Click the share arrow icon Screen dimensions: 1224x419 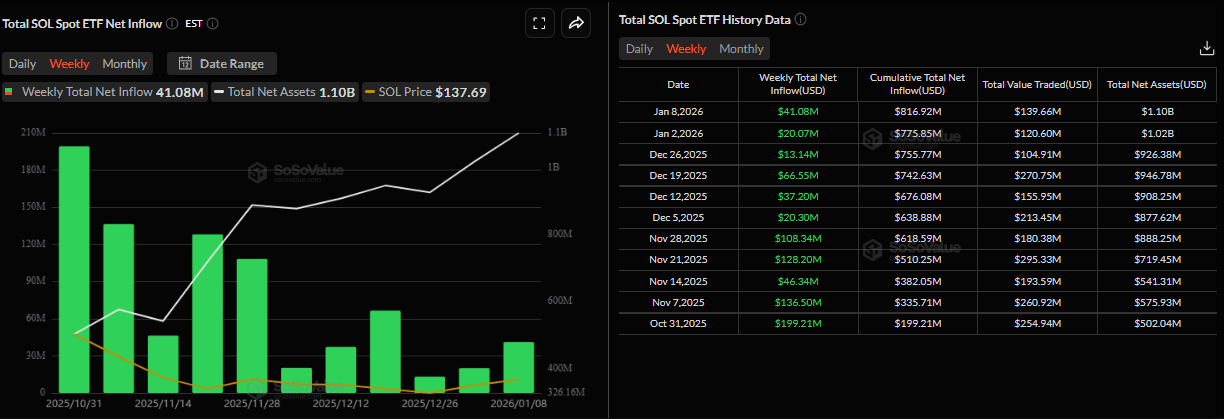click(576, 23)
